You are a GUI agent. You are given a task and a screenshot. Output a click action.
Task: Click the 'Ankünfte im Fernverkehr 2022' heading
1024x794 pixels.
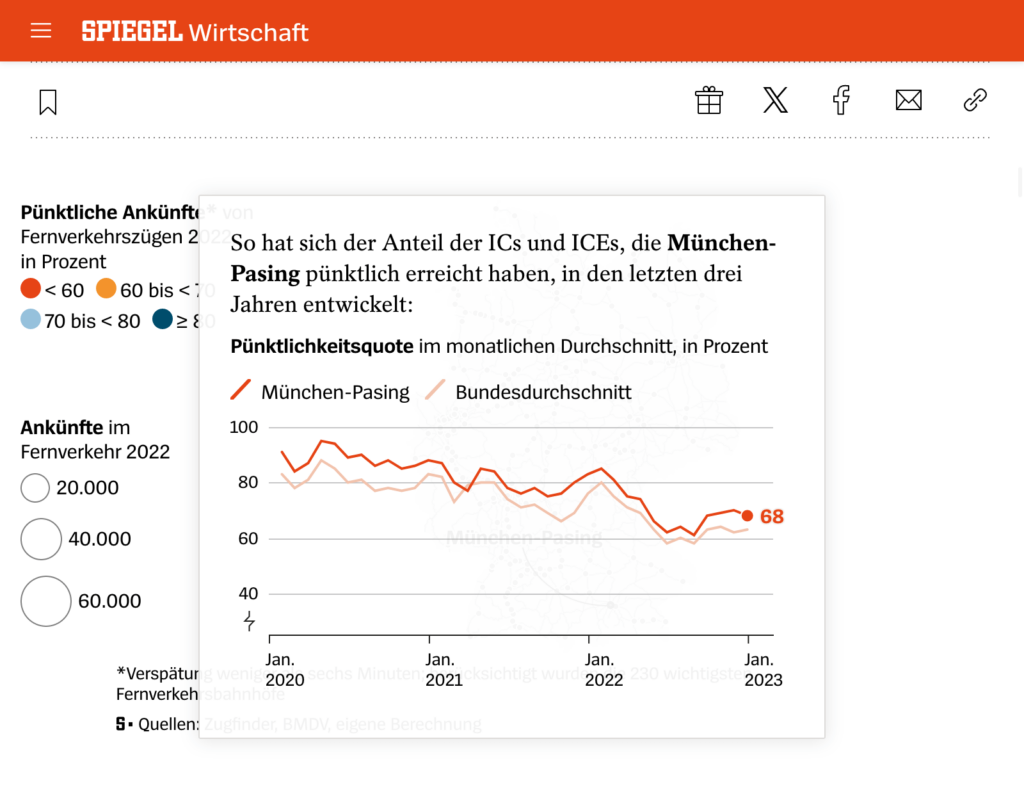[x=95, y=439]
